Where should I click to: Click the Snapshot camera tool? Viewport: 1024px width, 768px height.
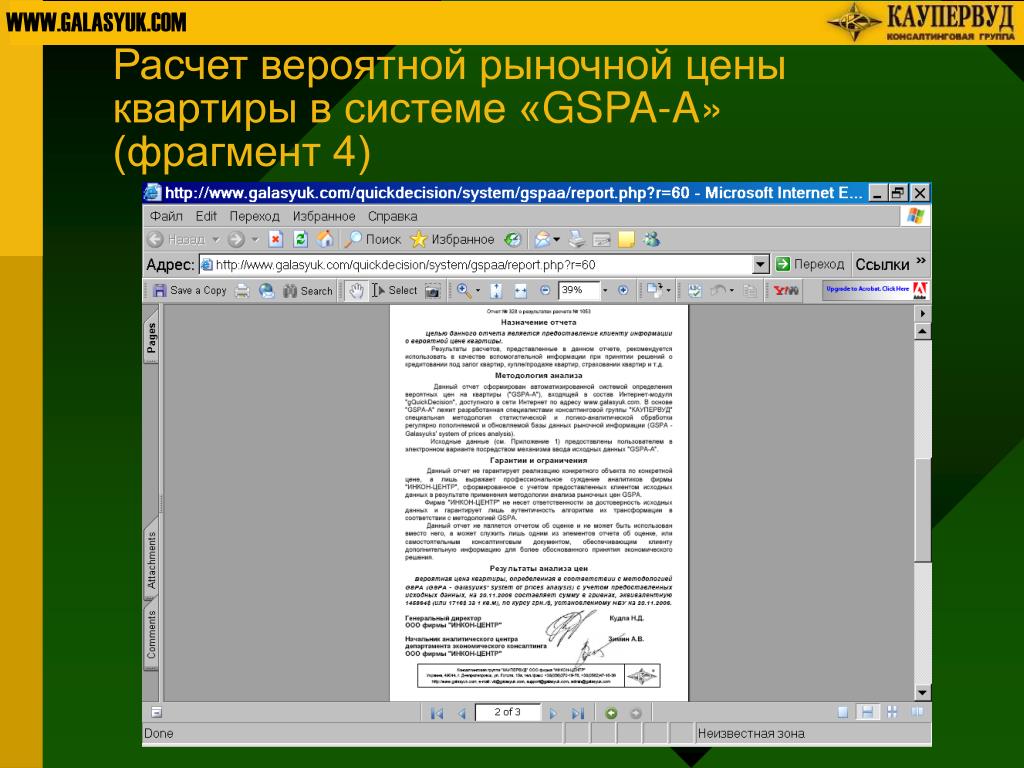pos(433,291)
